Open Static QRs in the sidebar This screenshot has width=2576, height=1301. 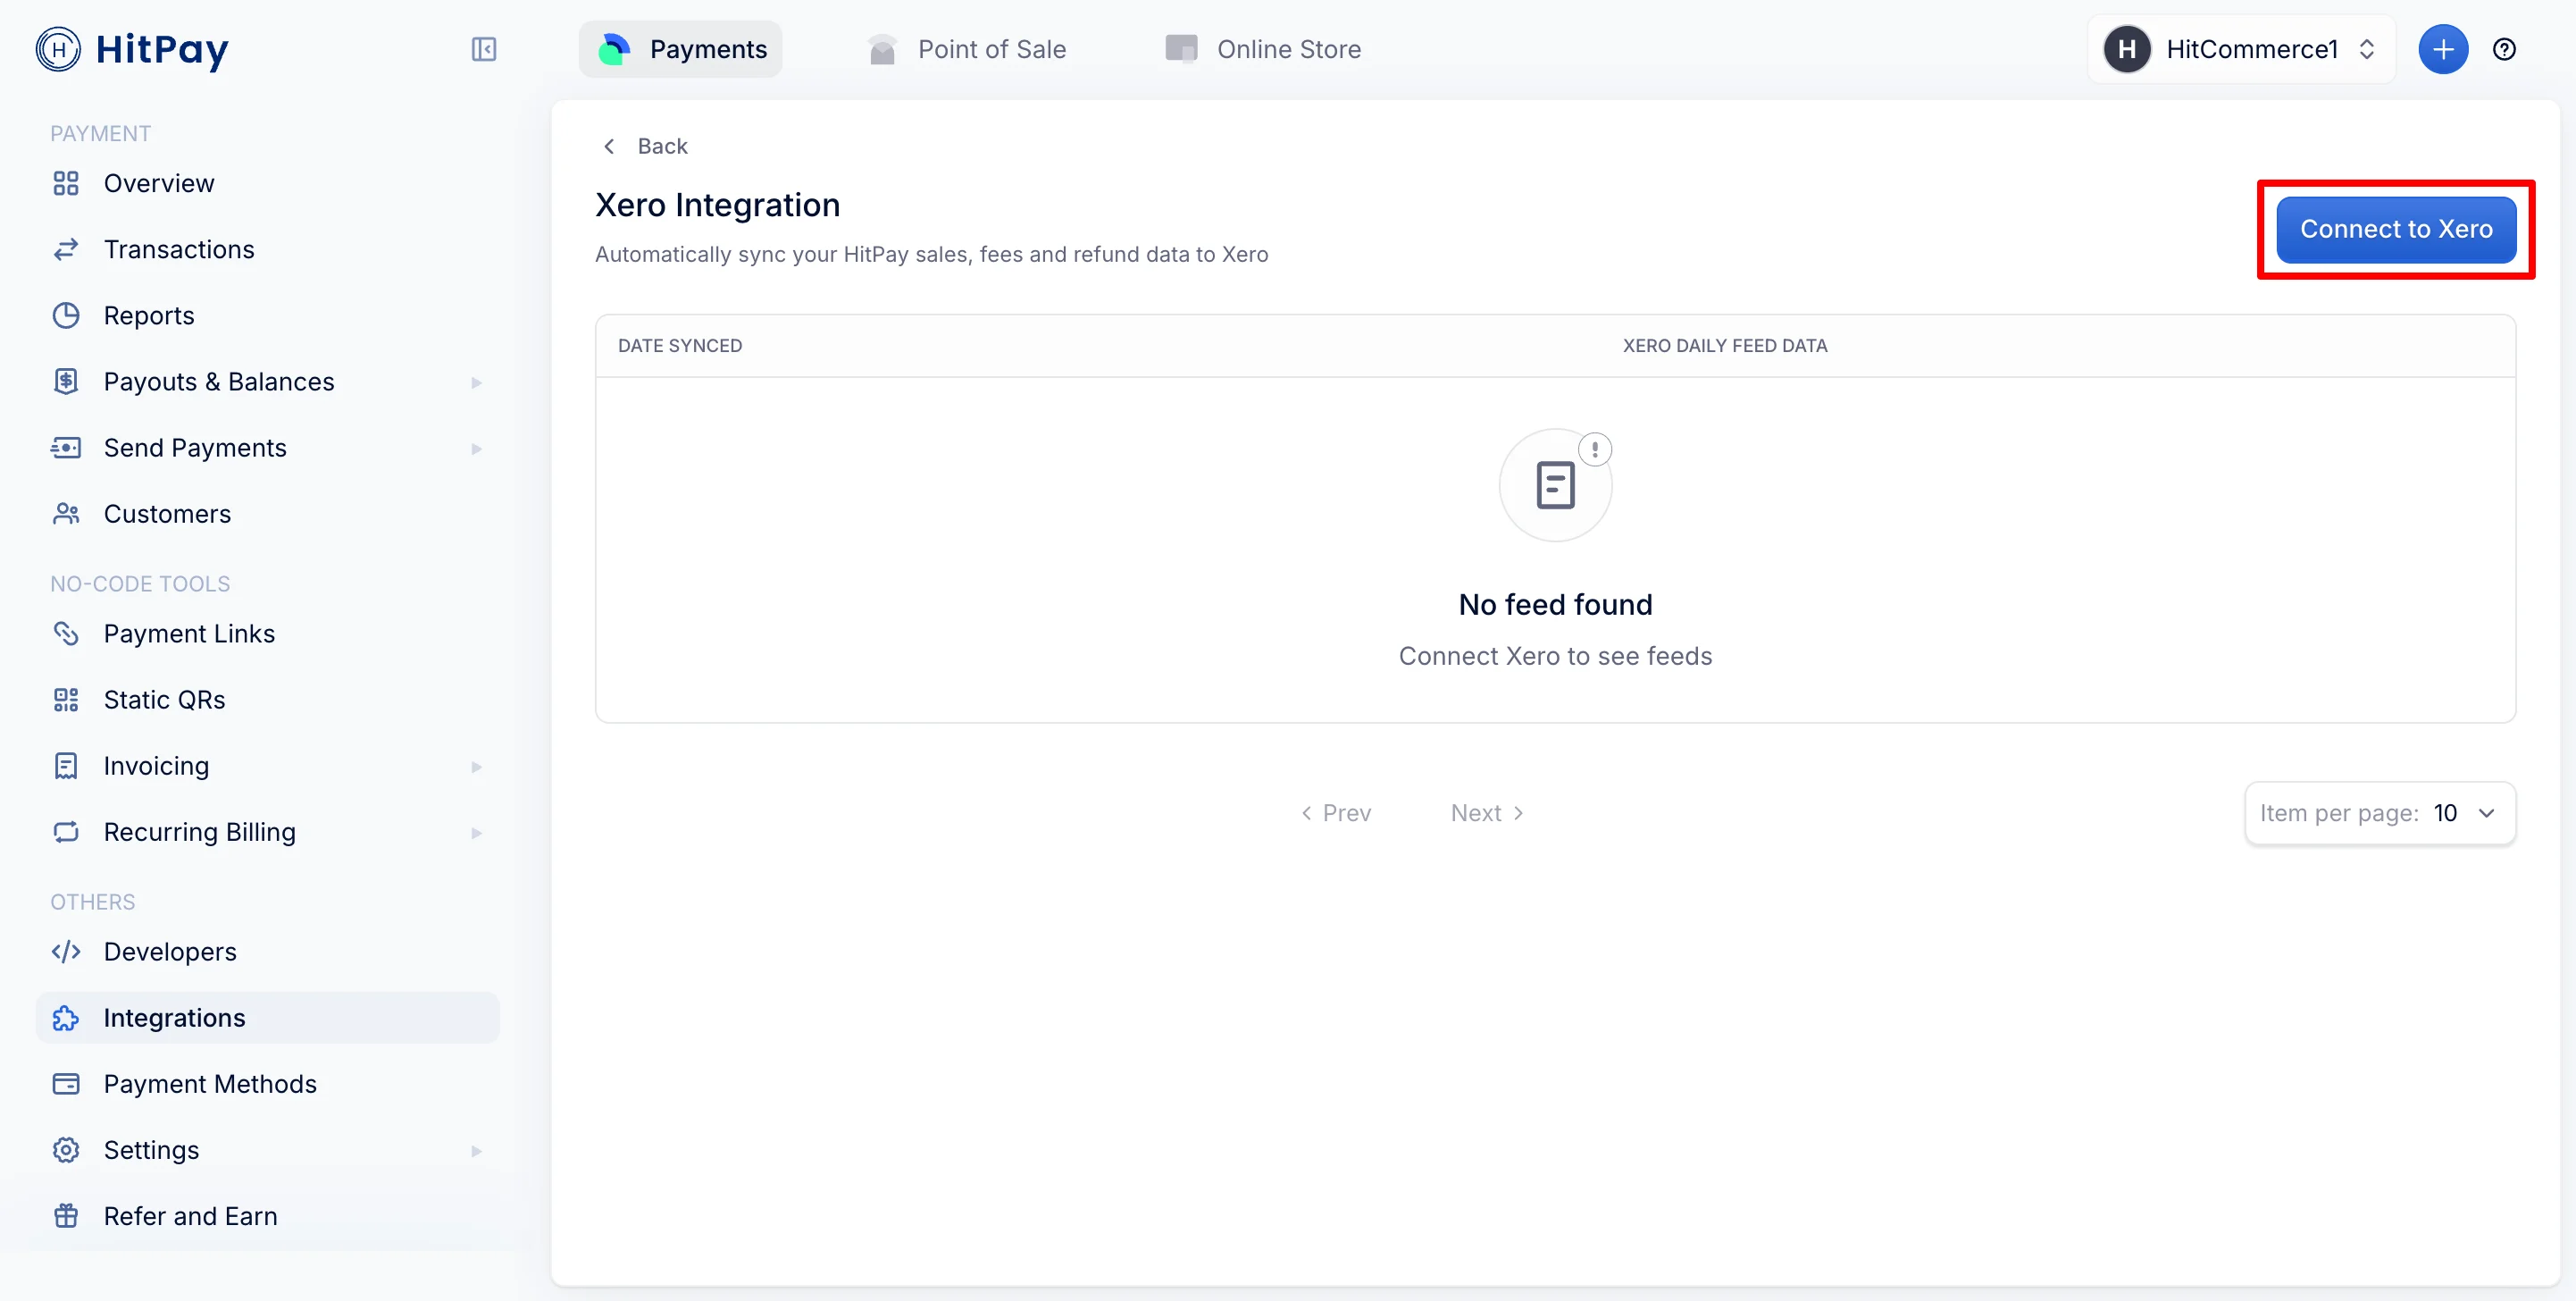[x=267, y=699]
